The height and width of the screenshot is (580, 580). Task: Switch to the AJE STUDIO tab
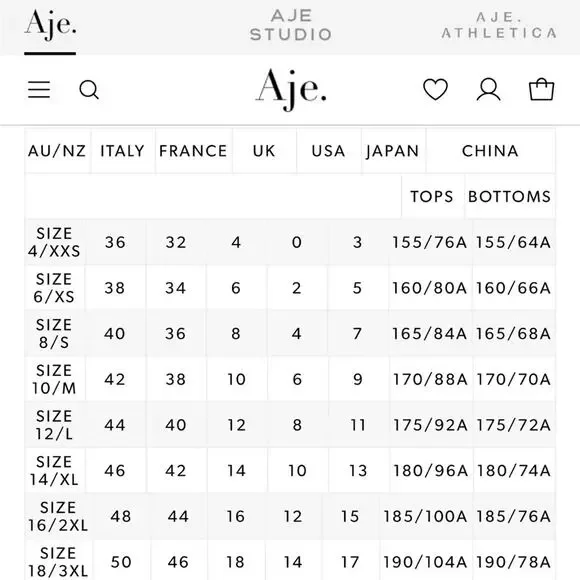[291, 25]
